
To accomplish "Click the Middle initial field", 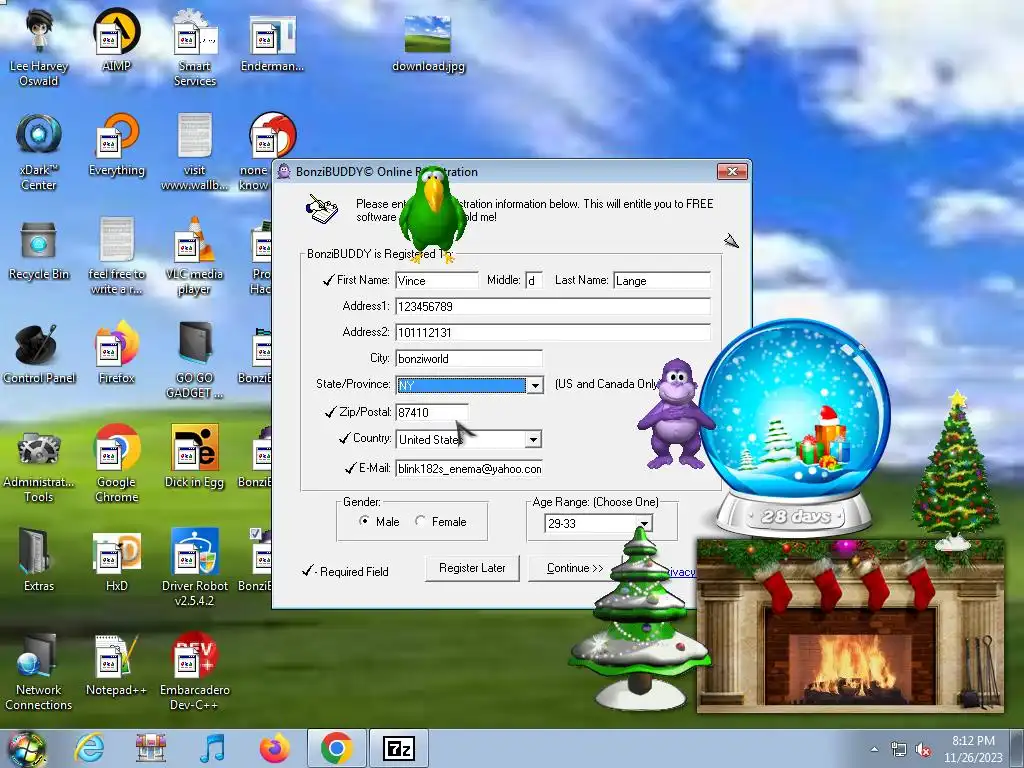I will tap(534, 281).
